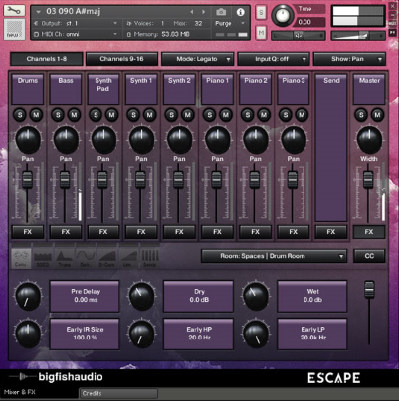Open the instrument info icon
Viewport: 399px width, 401px height.
240,12
